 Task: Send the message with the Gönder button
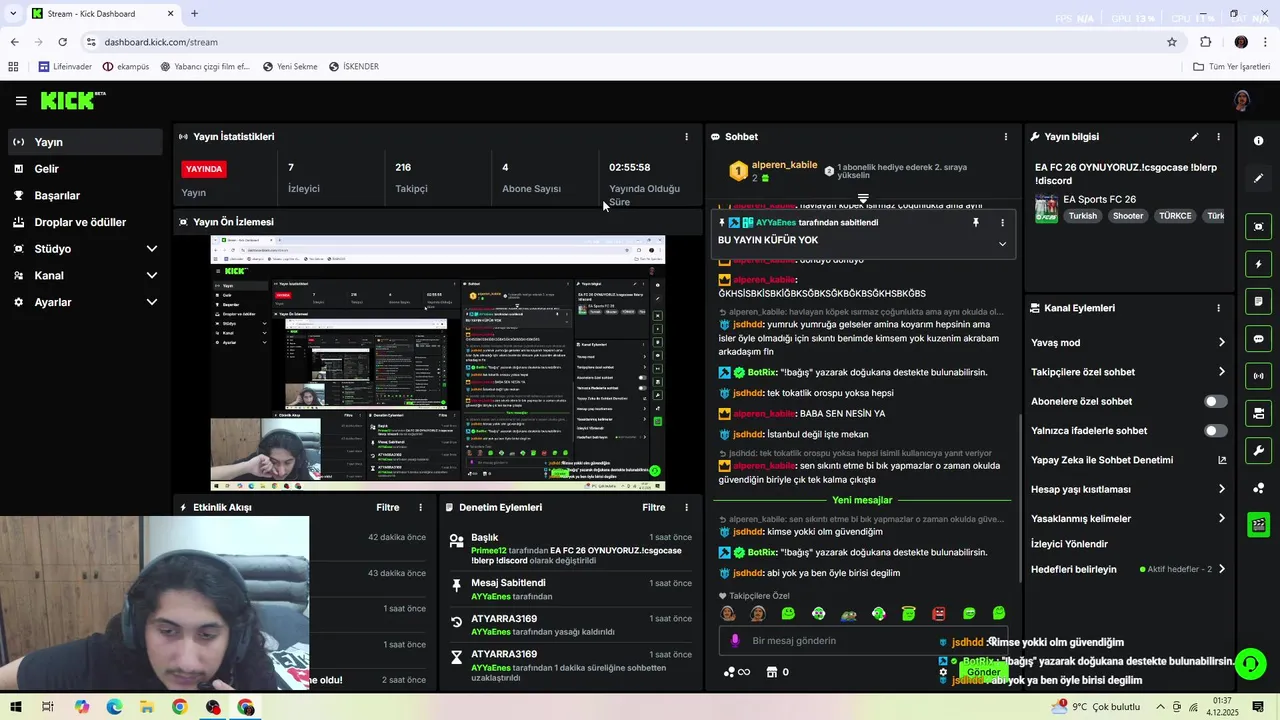point(984,672)
